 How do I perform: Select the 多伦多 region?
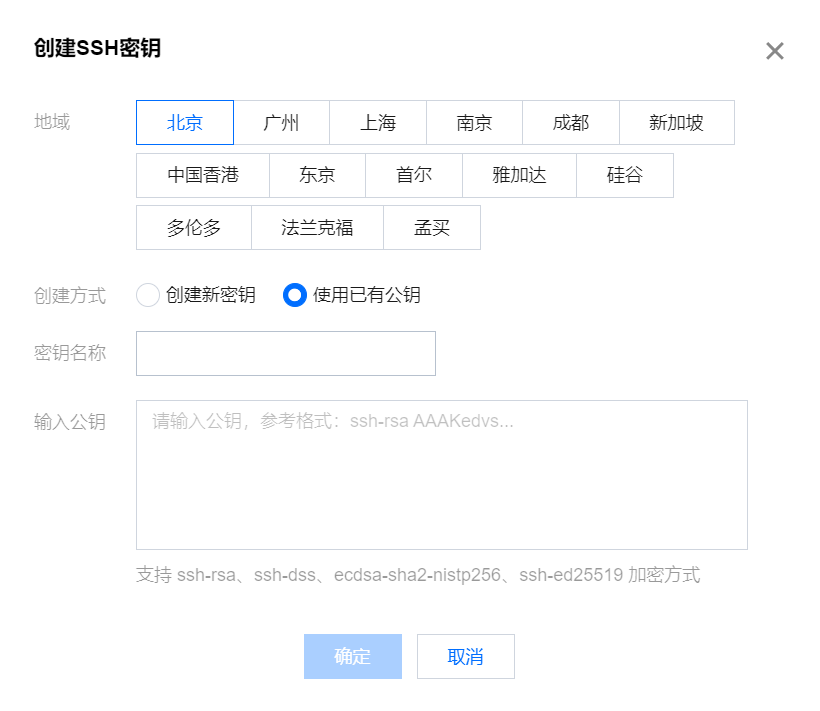pos(193,227)
